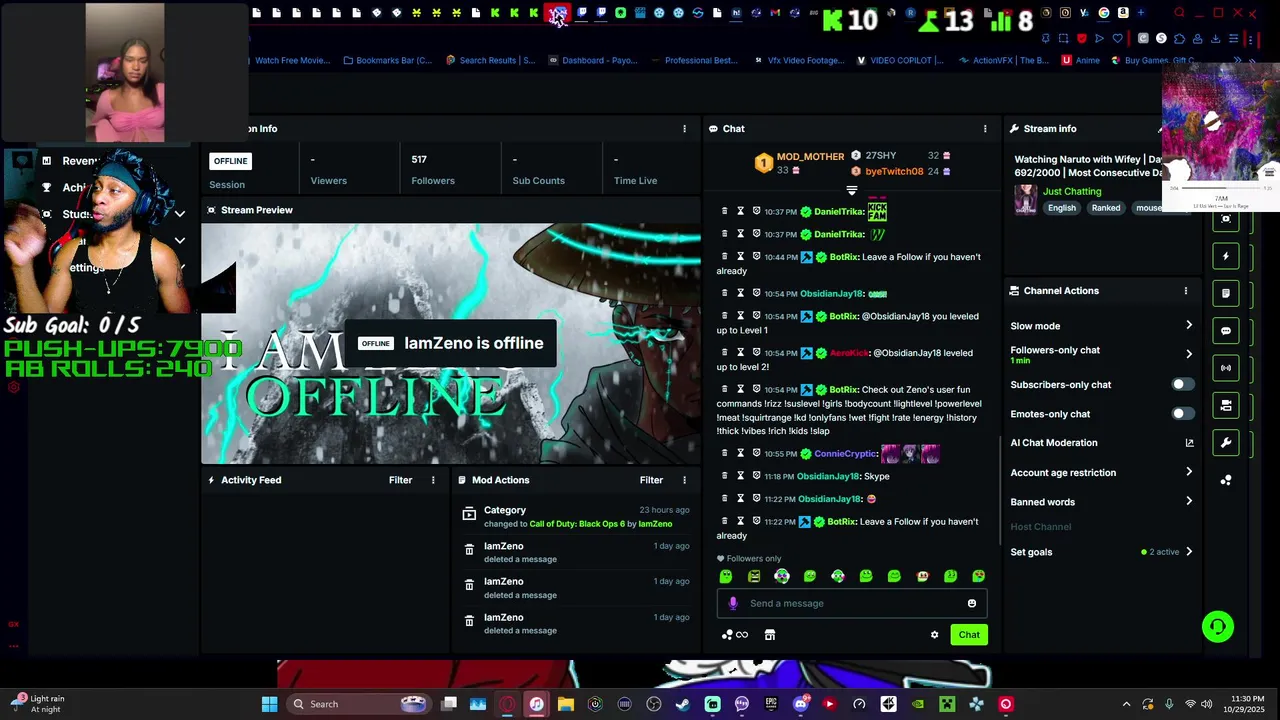Click inside the Send a message field

pos(852,603)
